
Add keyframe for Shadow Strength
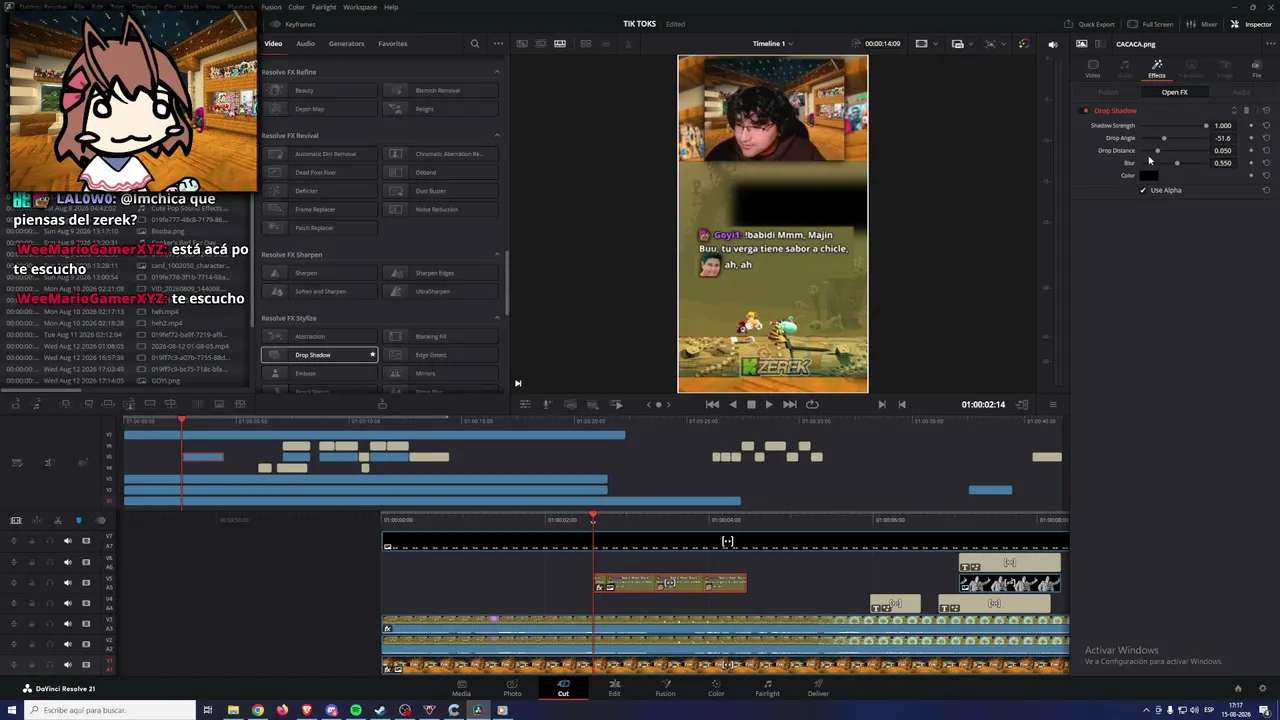pos(1251,126)
